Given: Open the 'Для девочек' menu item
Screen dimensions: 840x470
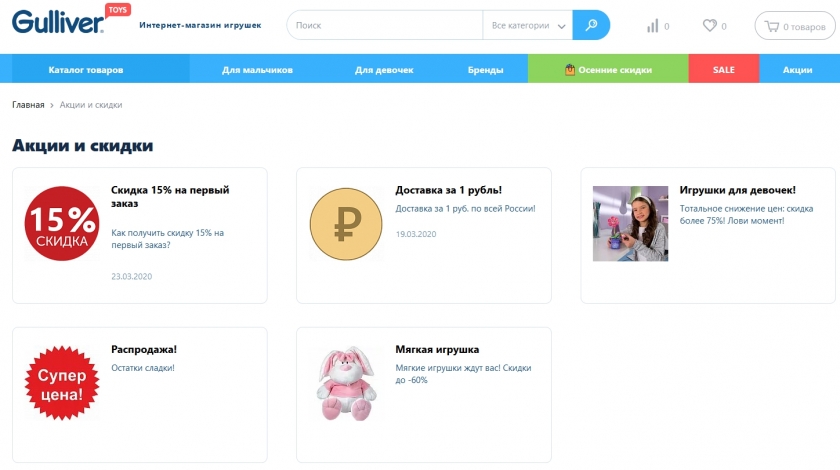Looking at the screenshot, I should (384, 70).
